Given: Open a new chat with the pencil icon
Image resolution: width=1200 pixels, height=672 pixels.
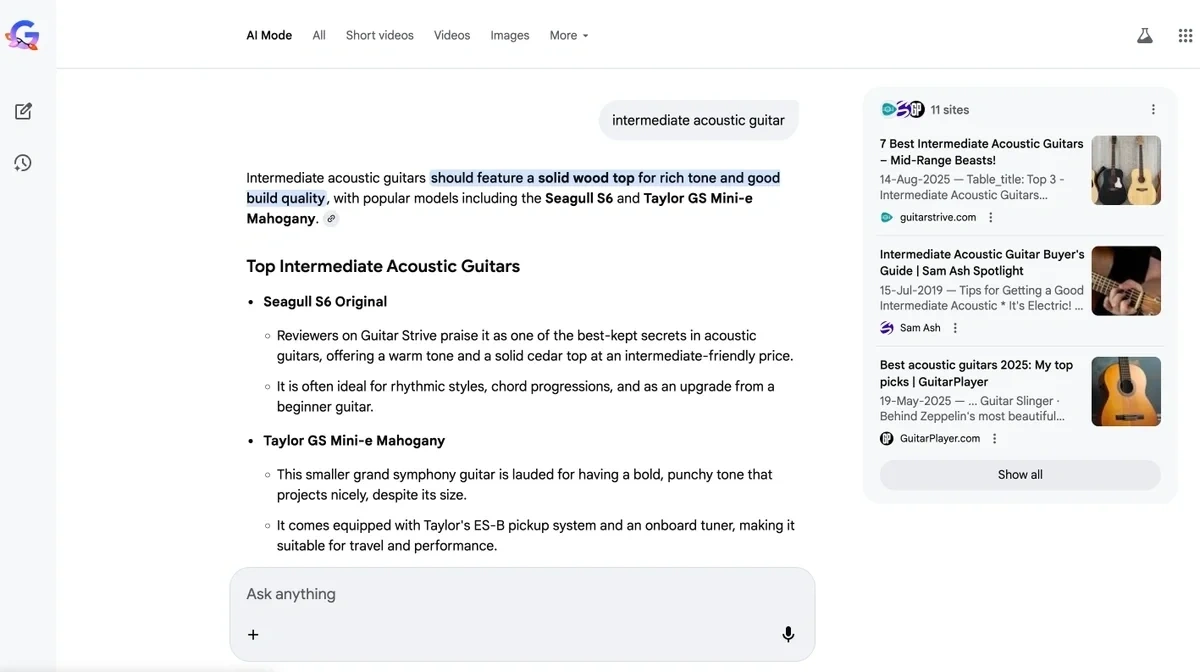Looking at the screenshot, I should (x=24, y=111).
